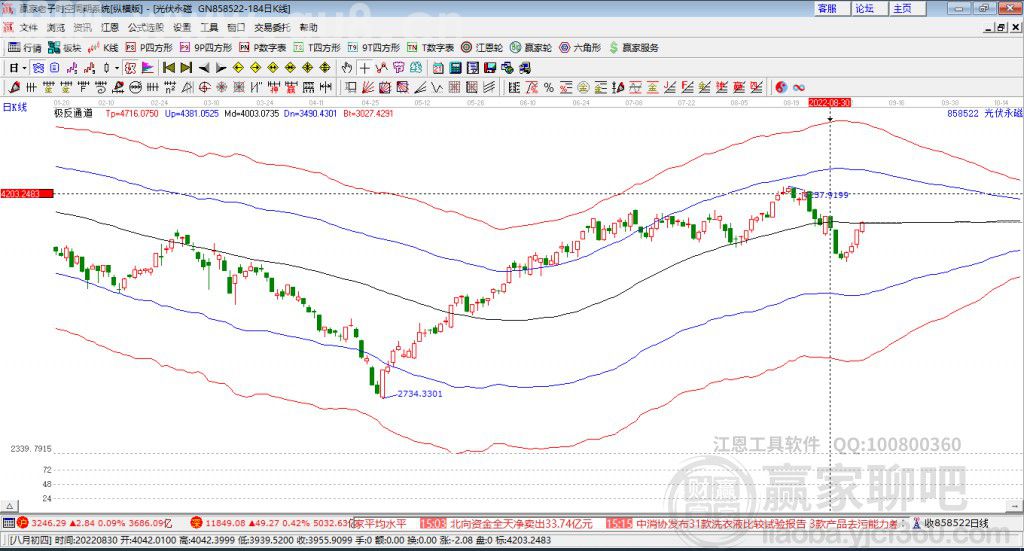Open the 板块 sector view
The height and width of the screenshot is (551, 1024).
[65, 48]
